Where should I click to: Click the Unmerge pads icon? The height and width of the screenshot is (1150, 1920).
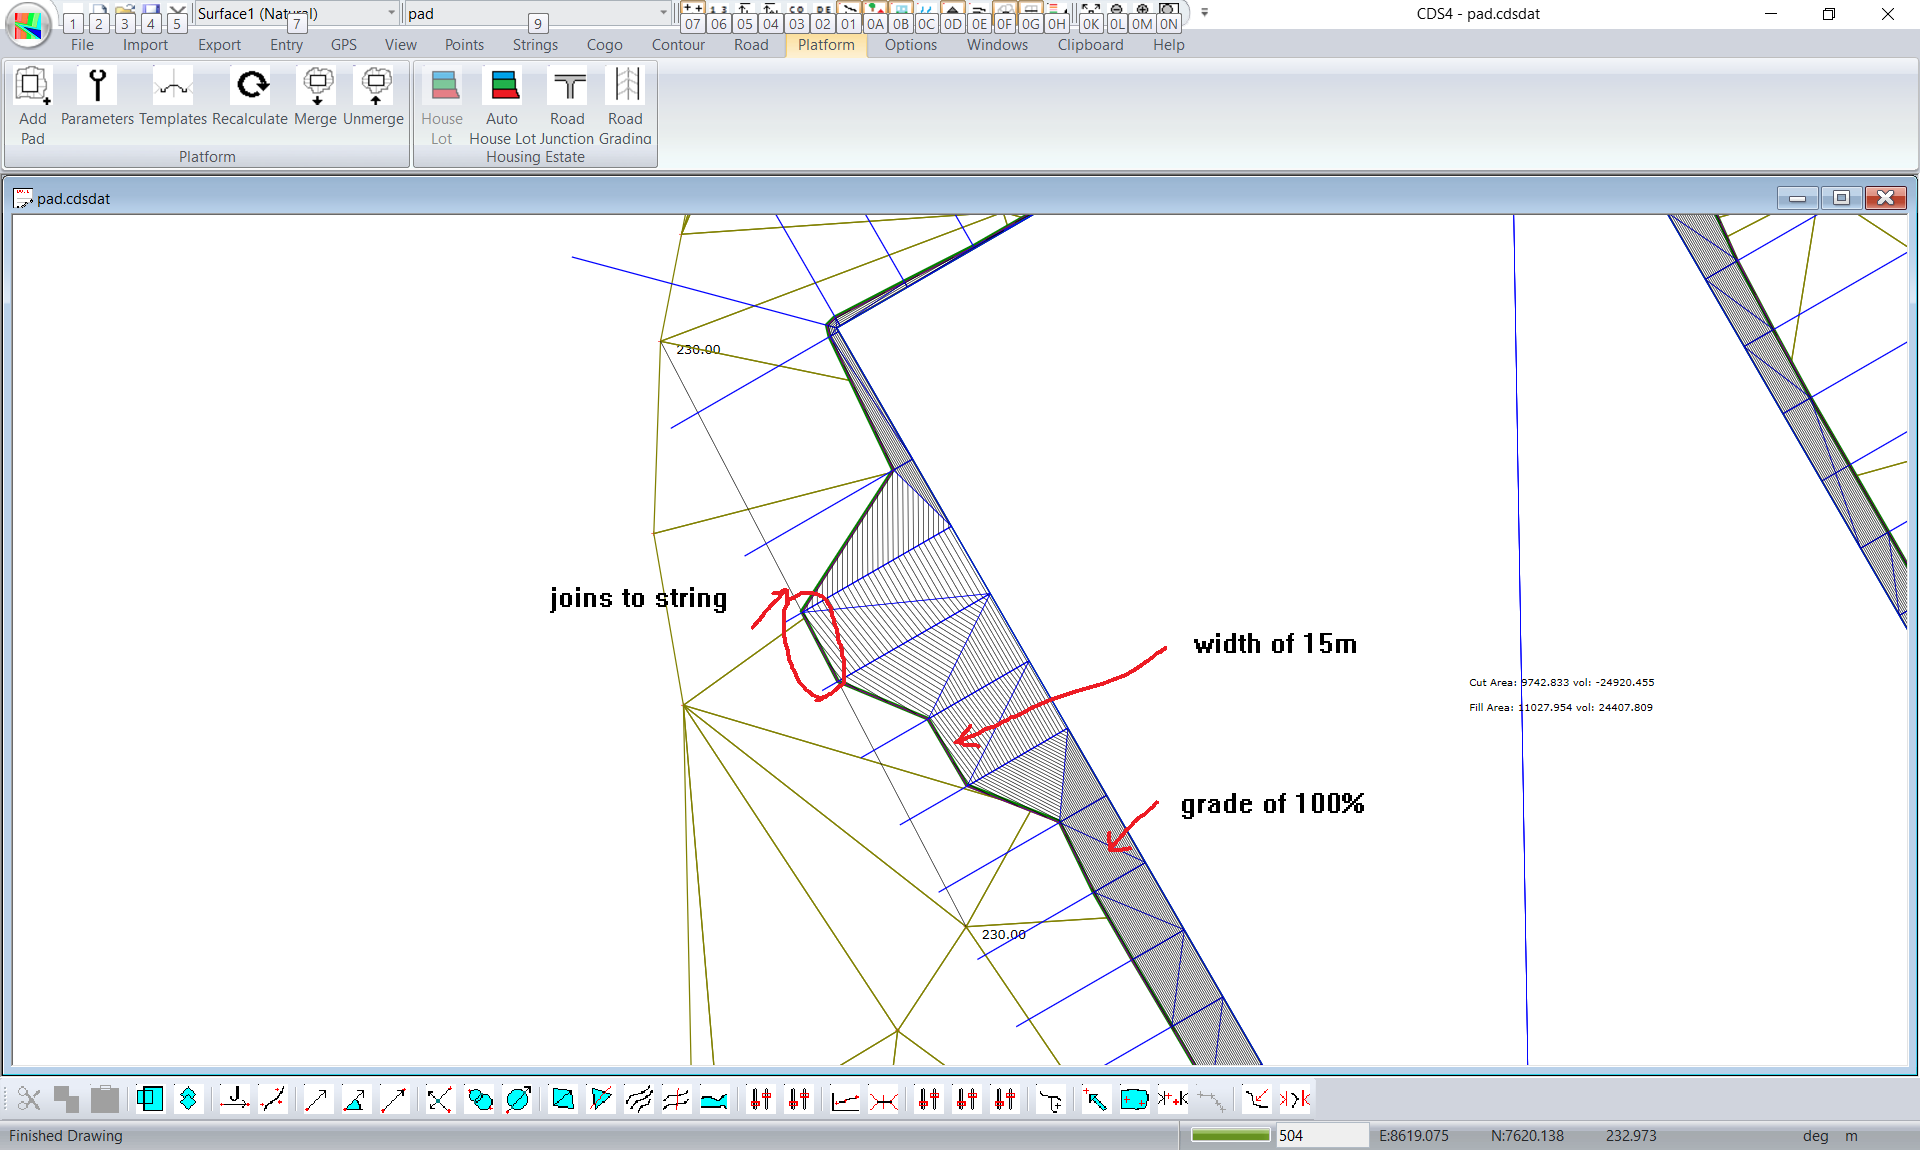coord(374,87)
